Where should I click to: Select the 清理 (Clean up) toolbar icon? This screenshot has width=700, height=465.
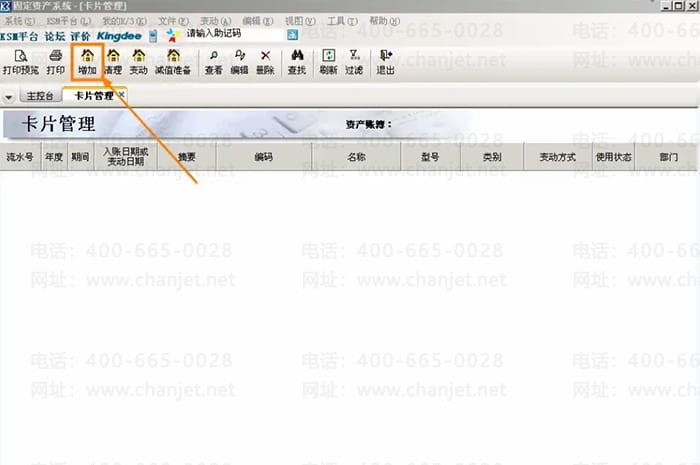click(113, 57)
